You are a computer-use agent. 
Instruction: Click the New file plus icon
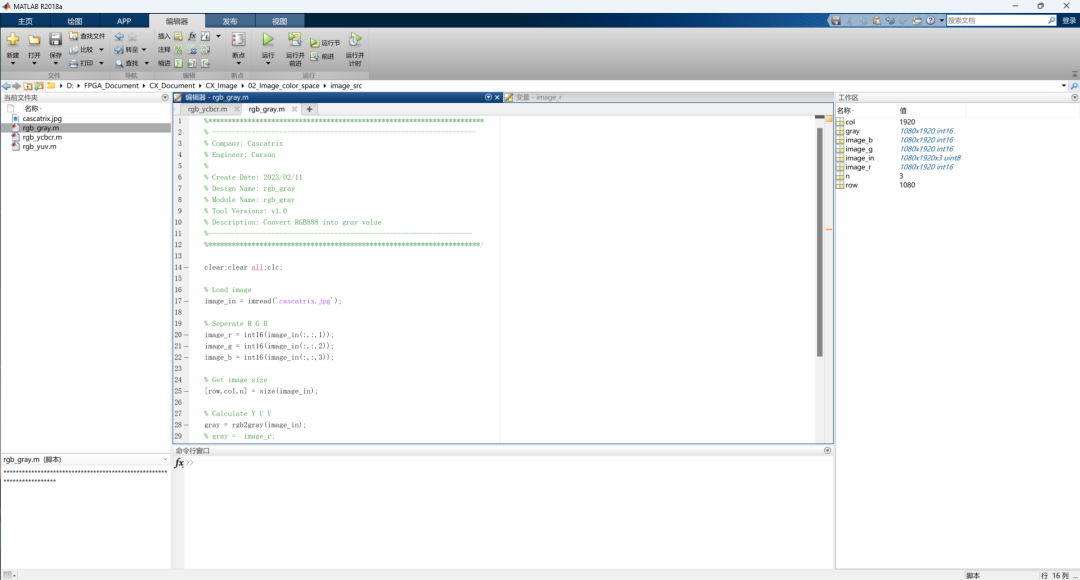click(13, 39)
